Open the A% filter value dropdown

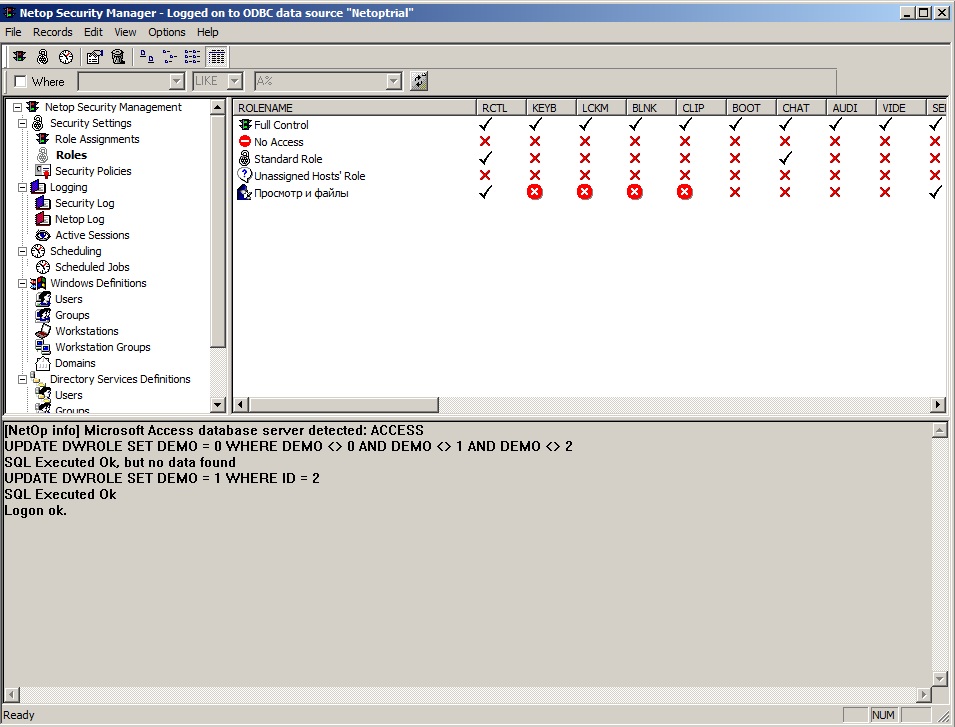pyautogui.click(x=393, y=81)
